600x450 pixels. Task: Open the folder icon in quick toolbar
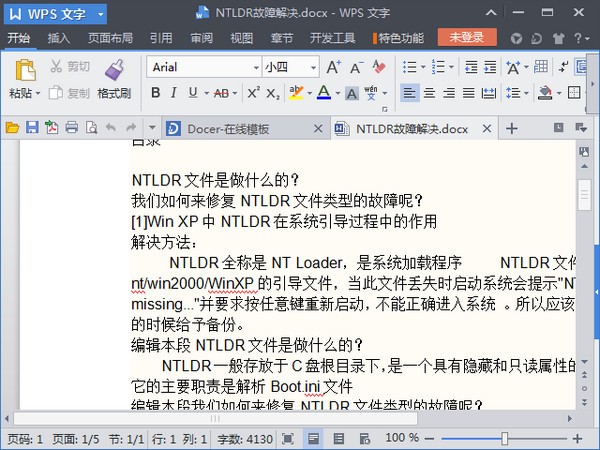12,128
